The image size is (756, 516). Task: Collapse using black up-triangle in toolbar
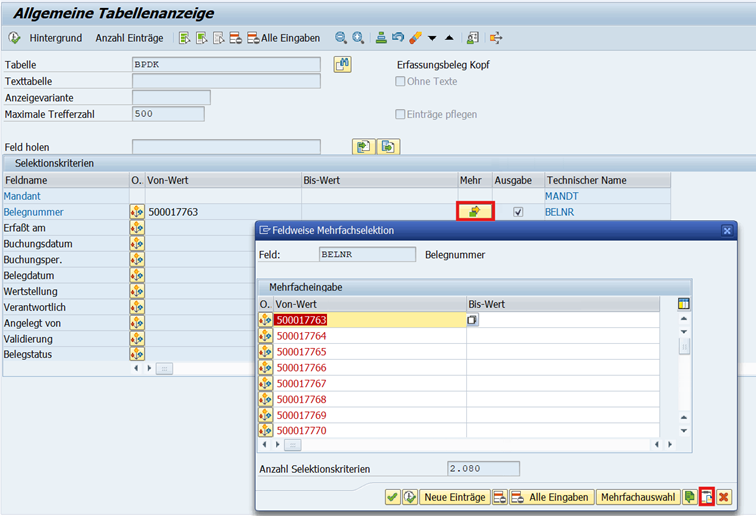point(449,38)
